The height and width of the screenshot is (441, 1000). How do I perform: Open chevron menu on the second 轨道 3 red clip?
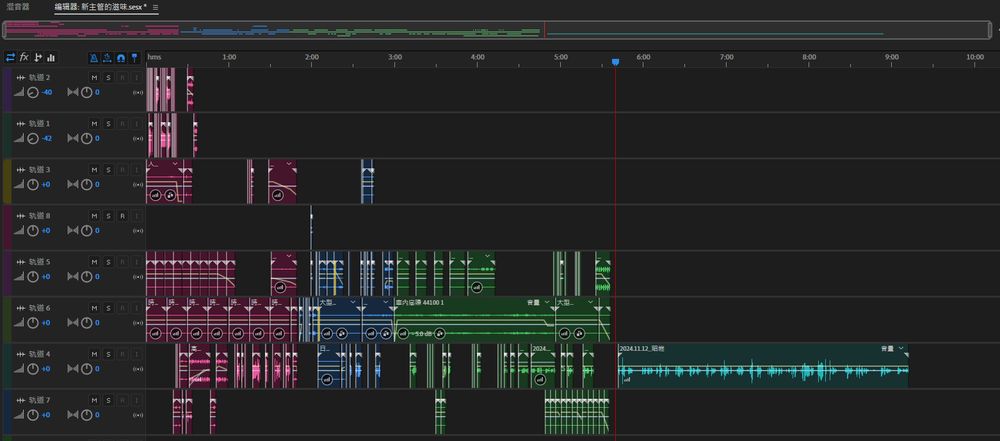pos(290,163)
